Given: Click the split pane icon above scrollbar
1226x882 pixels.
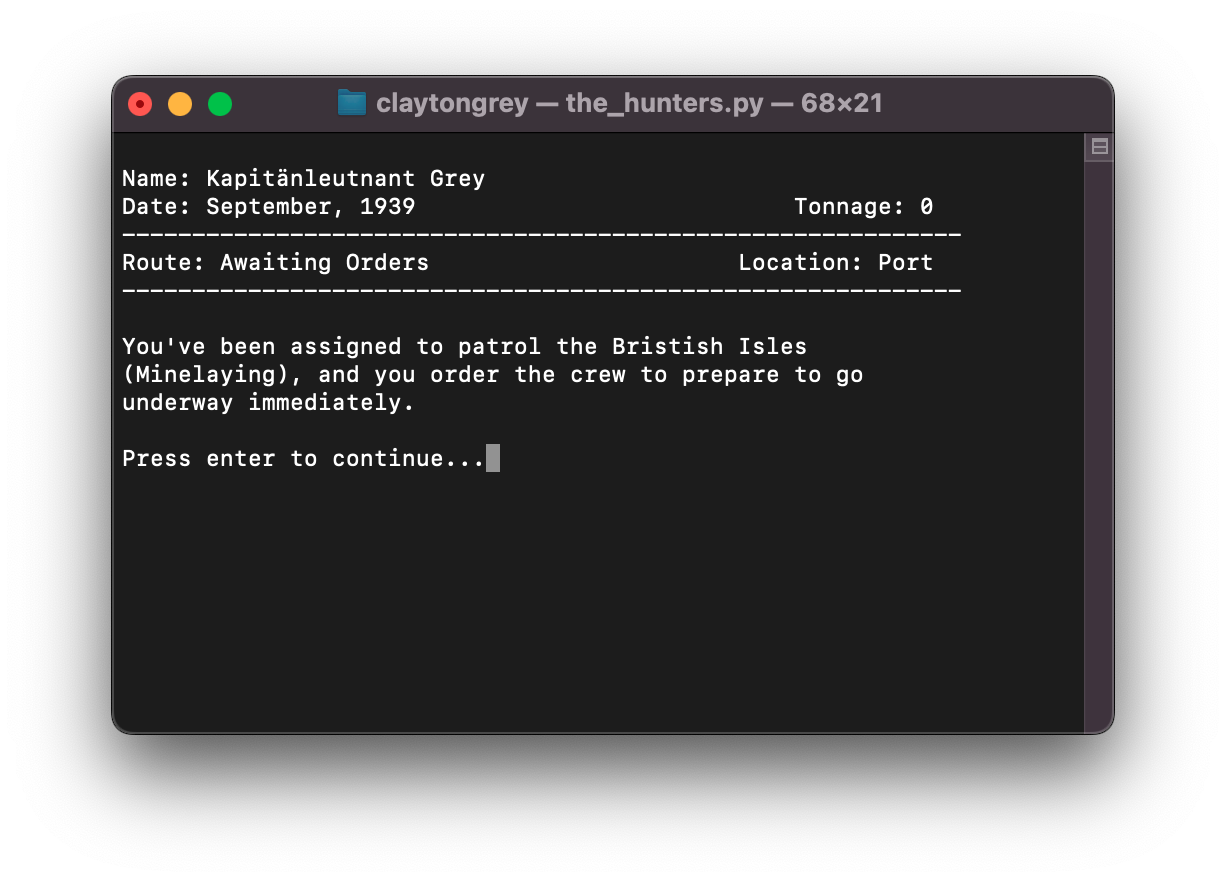Looking at the screenshot, I should 1099,147.
